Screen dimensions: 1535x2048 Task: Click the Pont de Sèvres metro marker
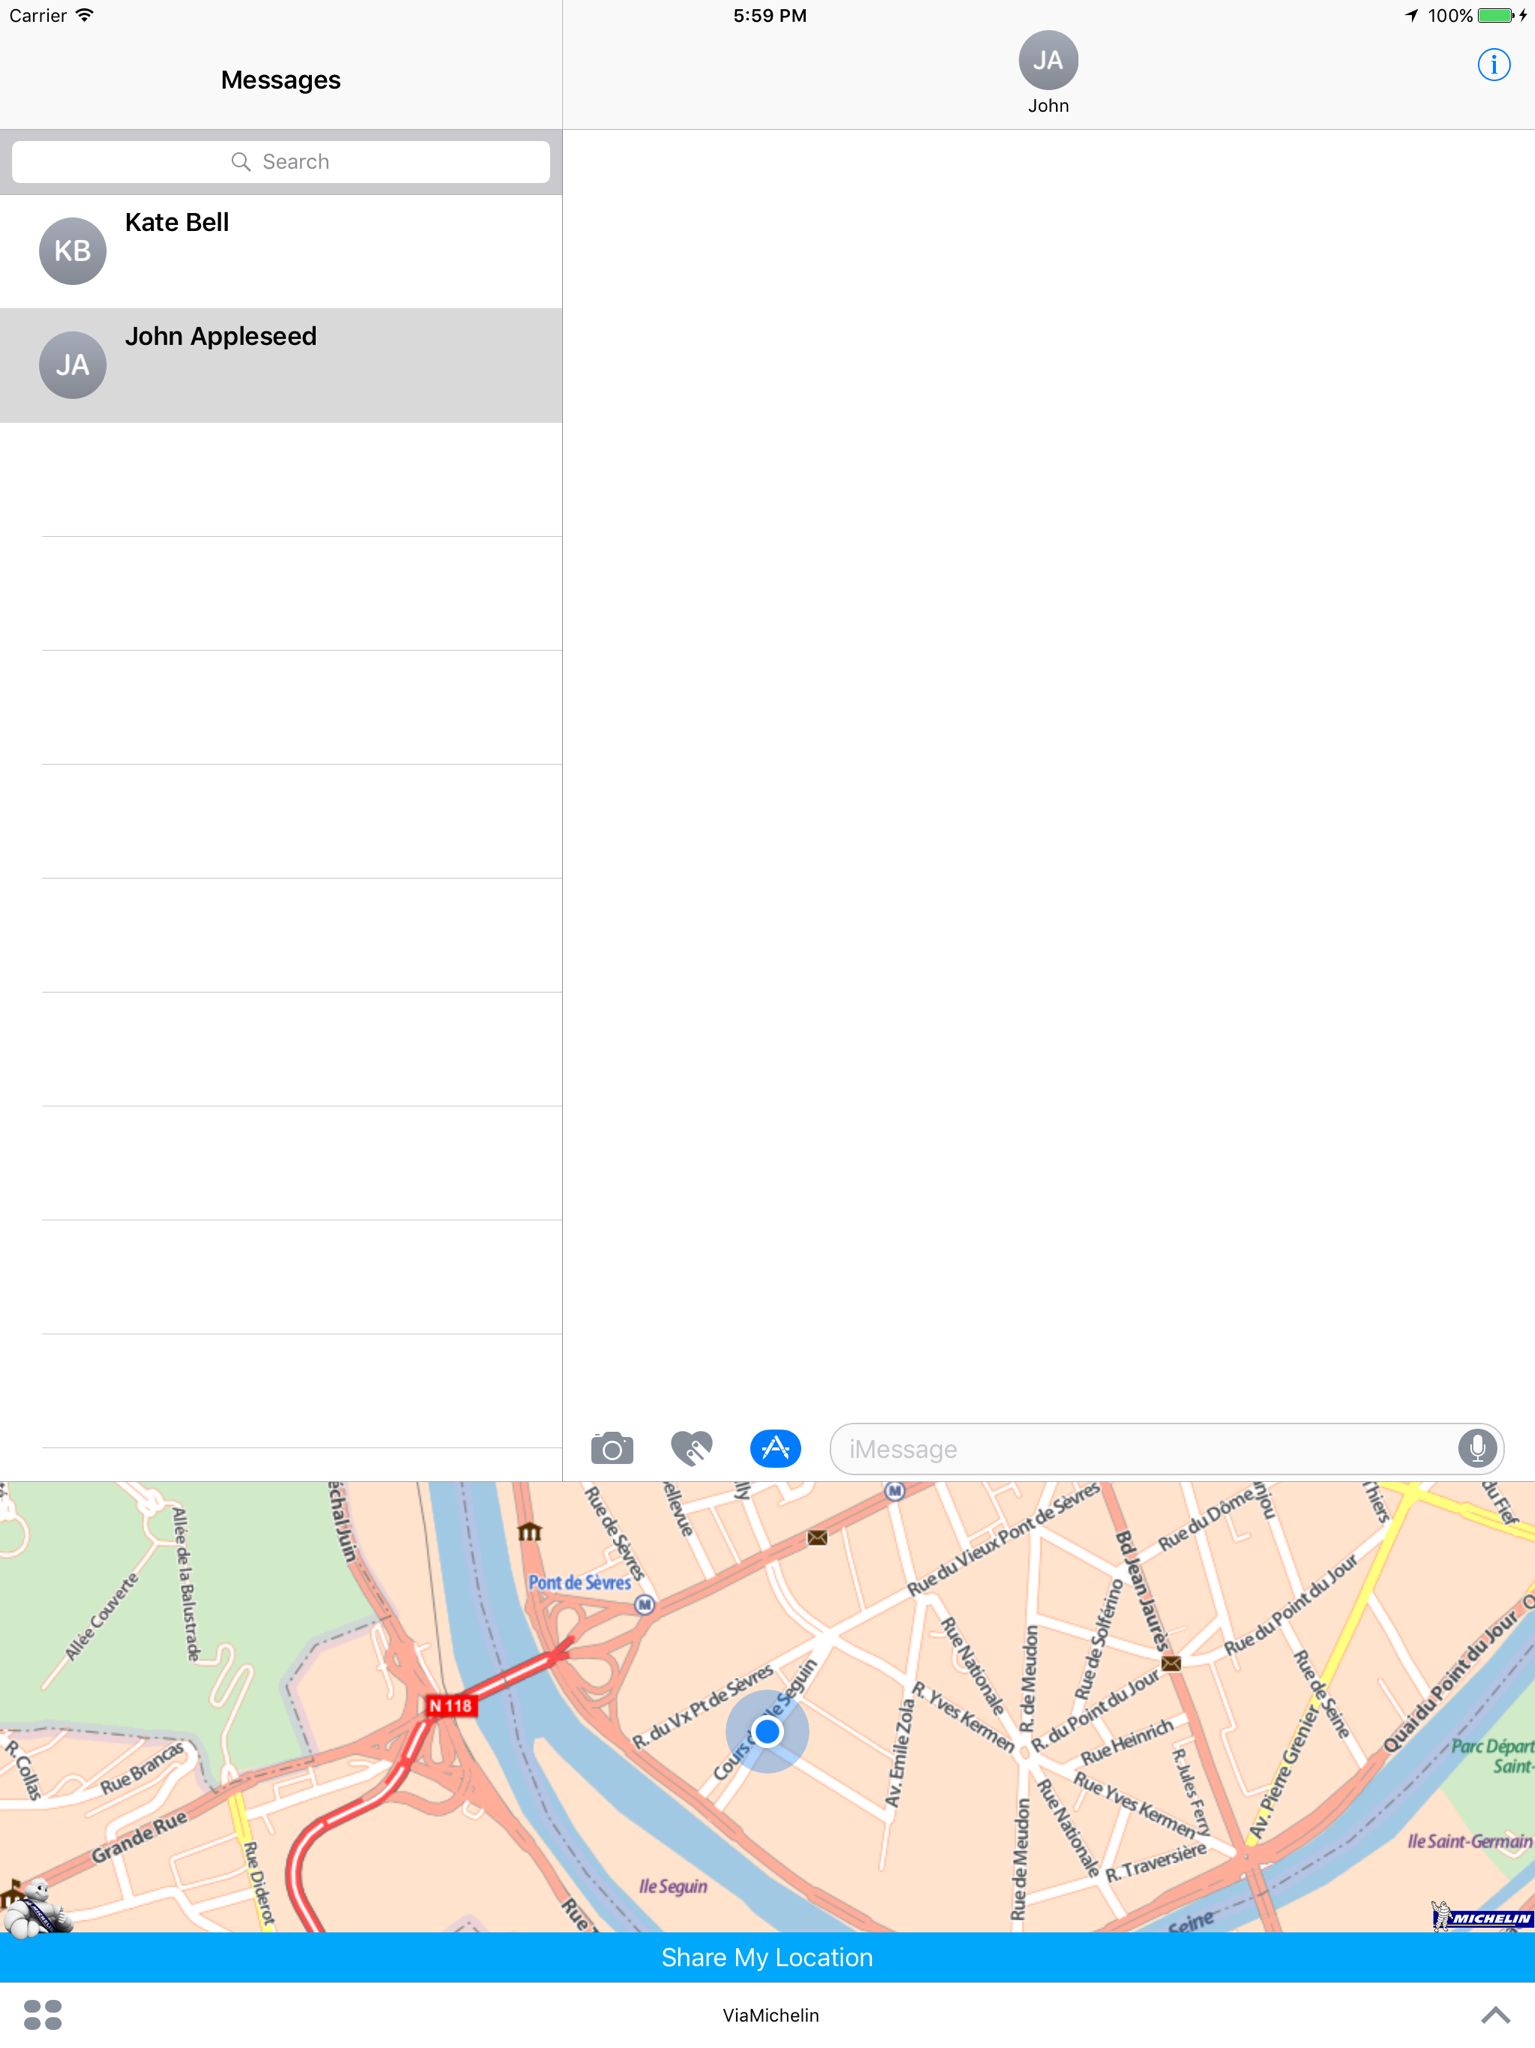point(645,1605)
